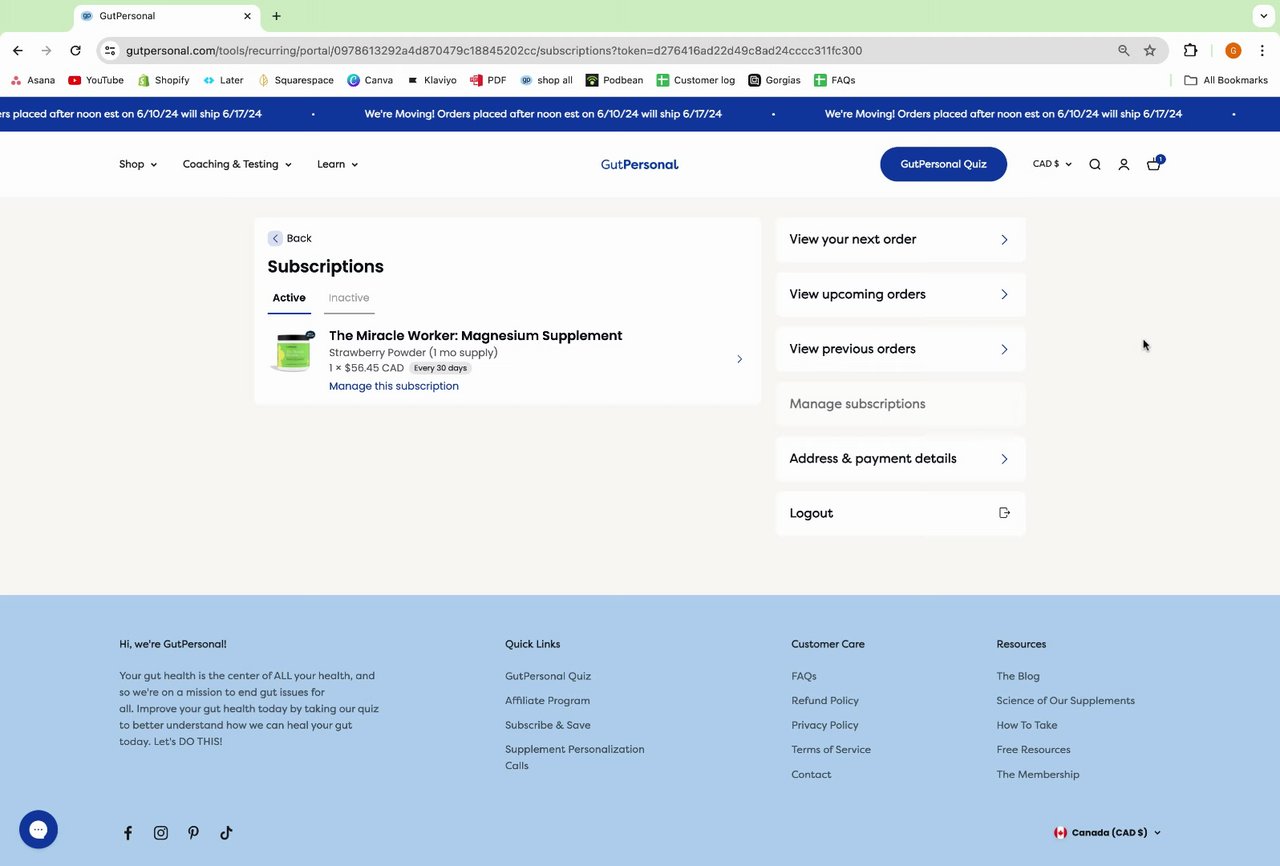Select View your next order
The height and width of the screenshot is (866, 1280).
[900, 240]
